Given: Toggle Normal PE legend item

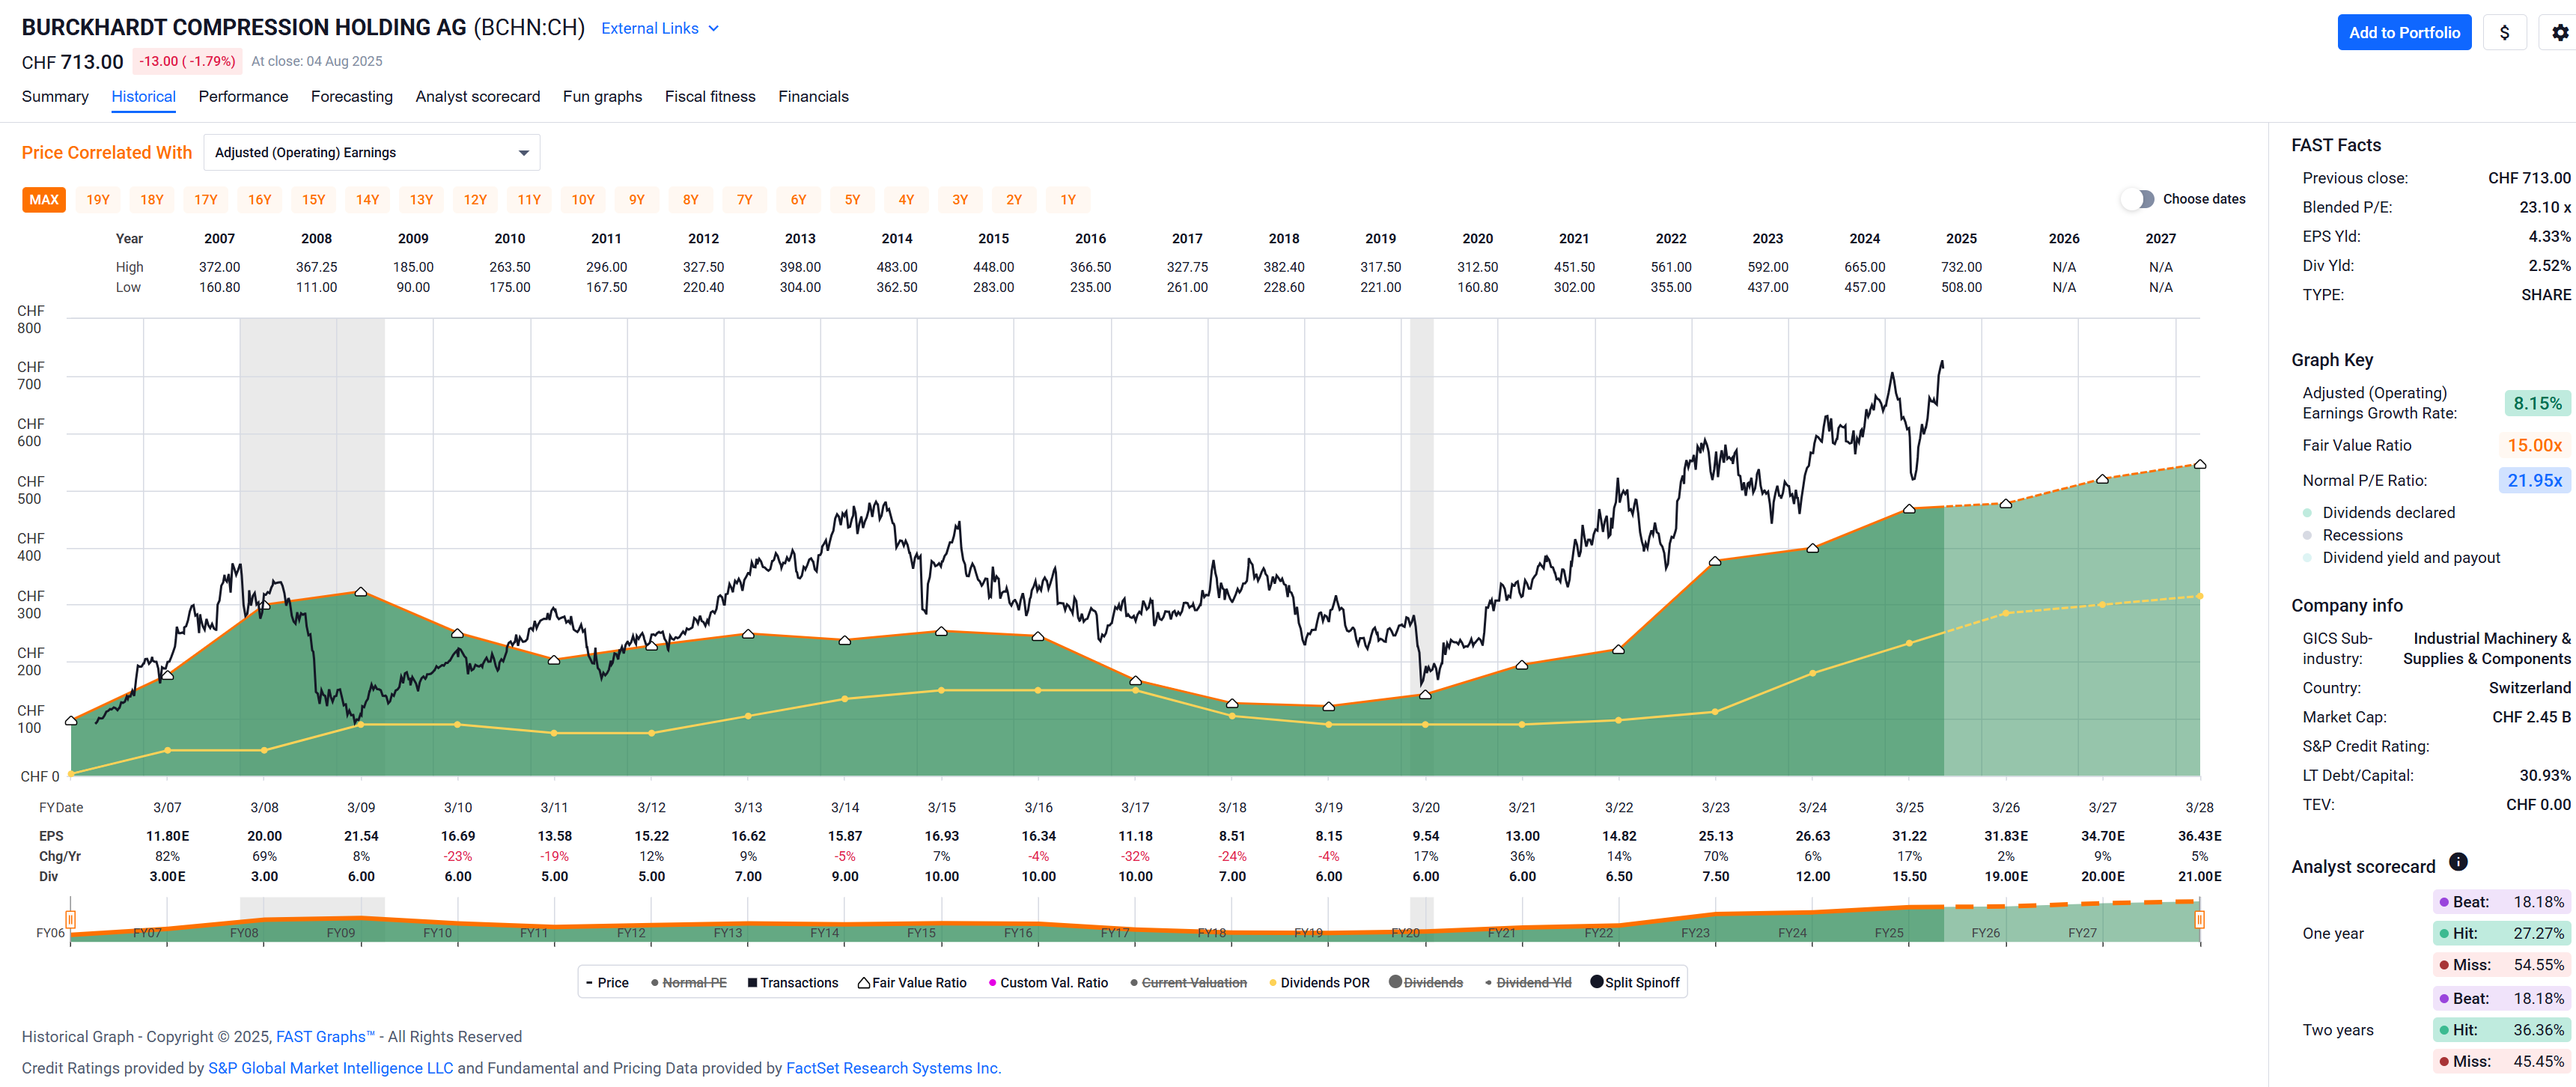Looking at the screenshot, I should tap(688, 983).
